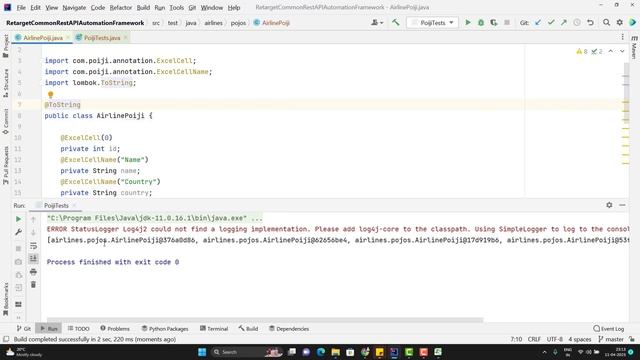The image size is (640, 360).
Task: Open the Python Packages tool window
Action: pyautogui.click(x=165, y=329)
